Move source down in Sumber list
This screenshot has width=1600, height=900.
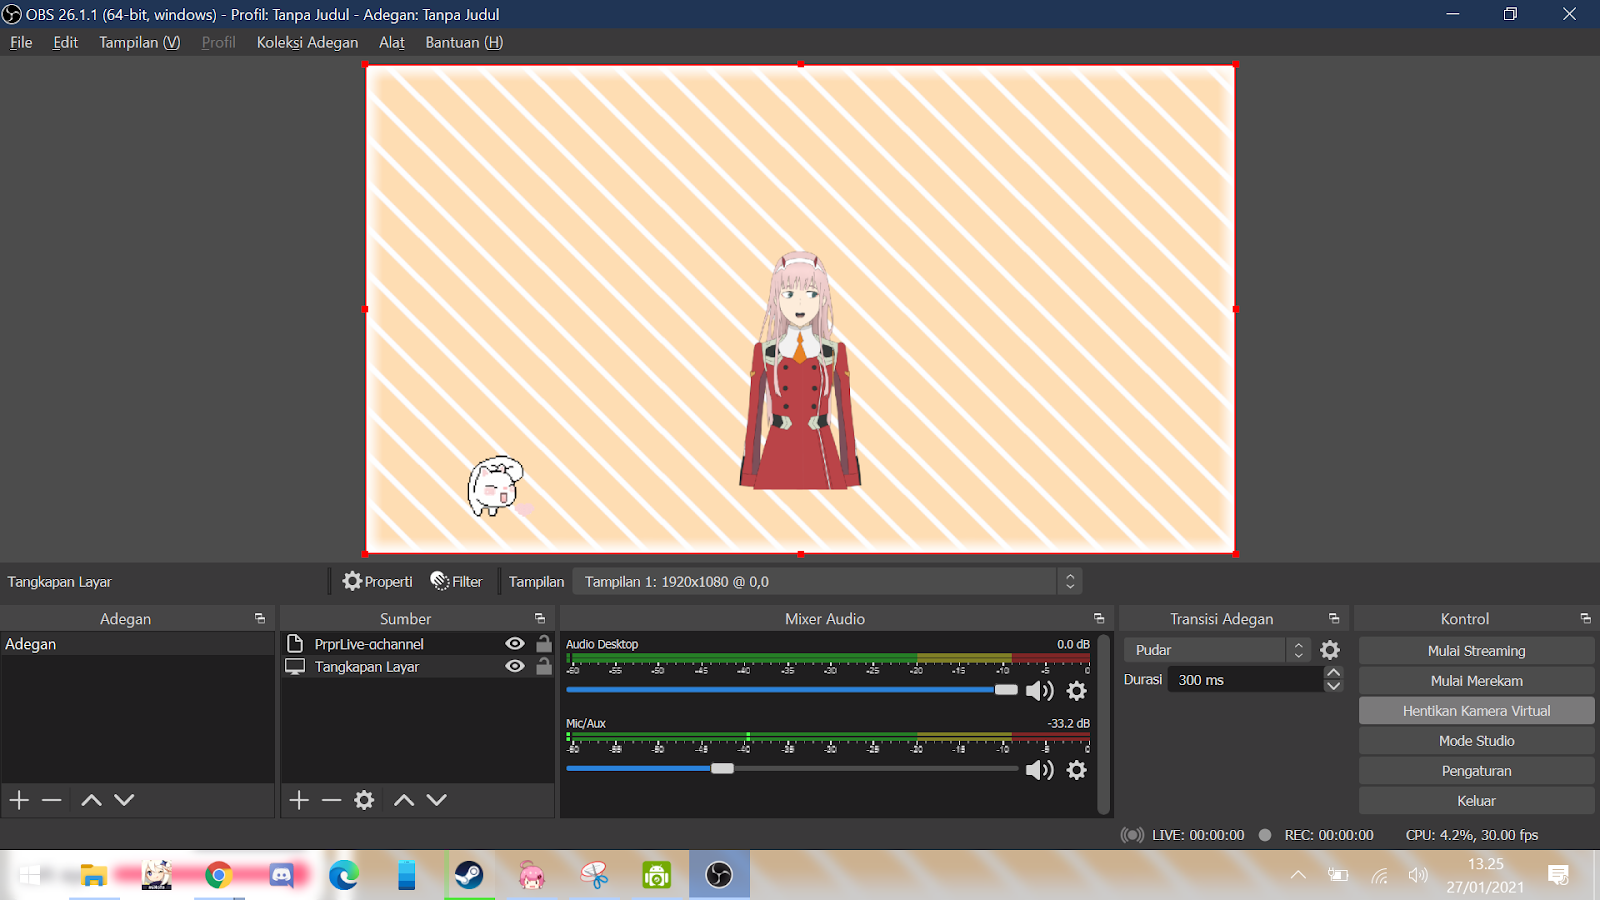(x=437, y=800)
